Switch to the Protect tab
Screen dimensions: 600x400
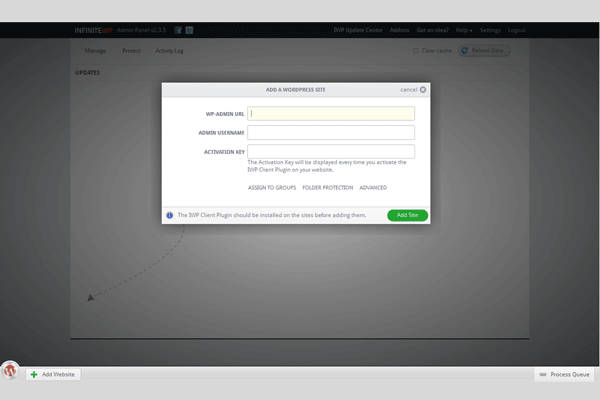[x=131, y=50]
